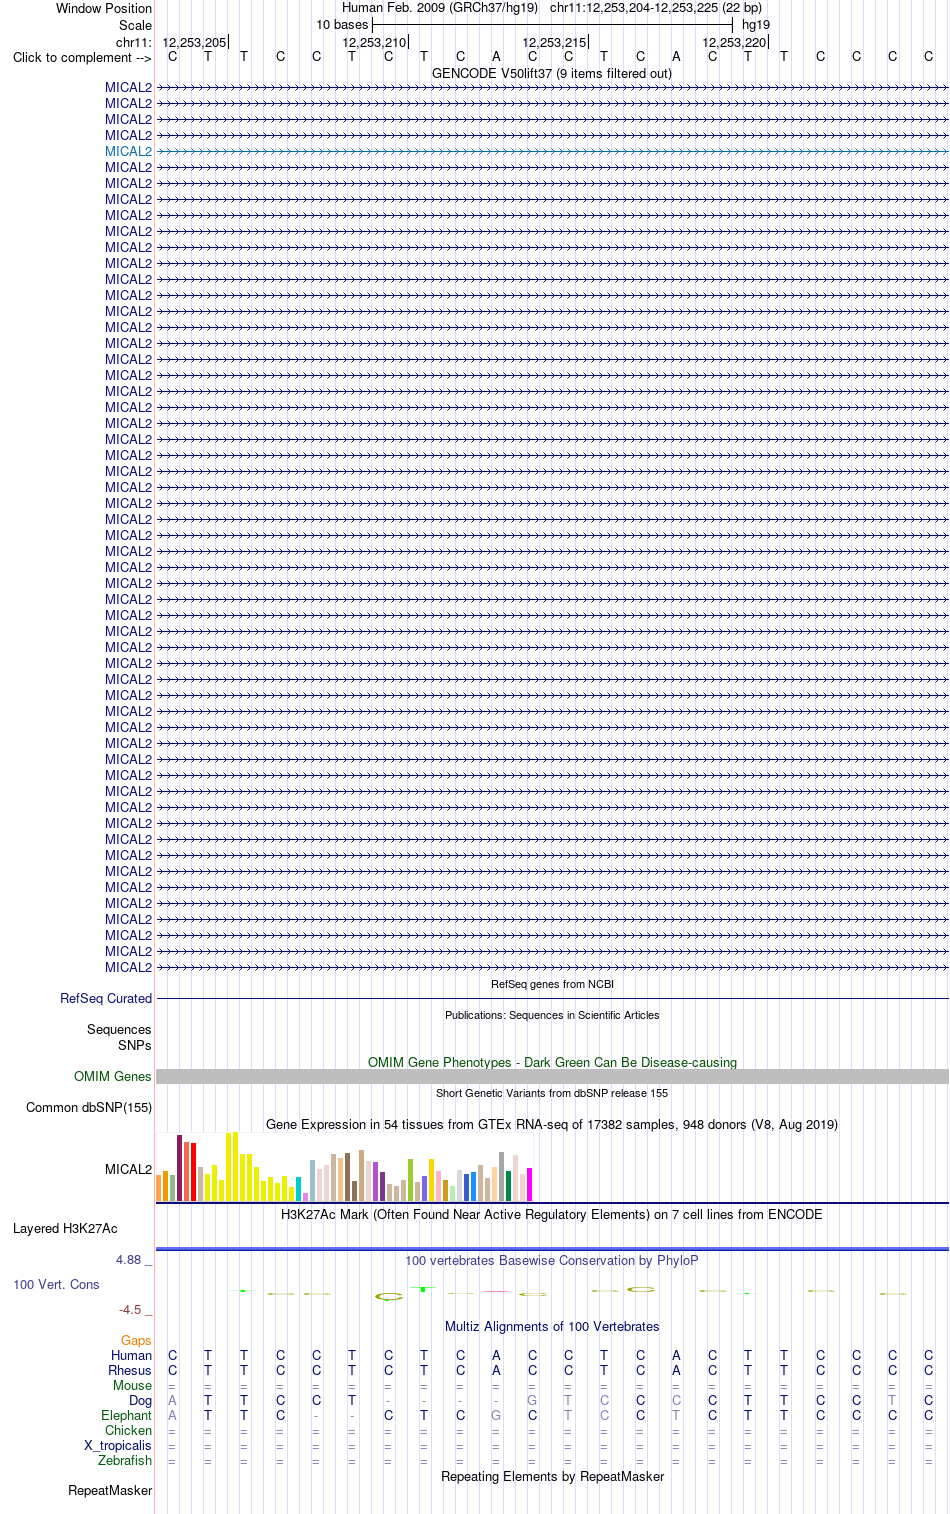Click the '10 bases' scale bar text
The height and width of the screenshot is (1514, 950).
(x=342, y=24)
